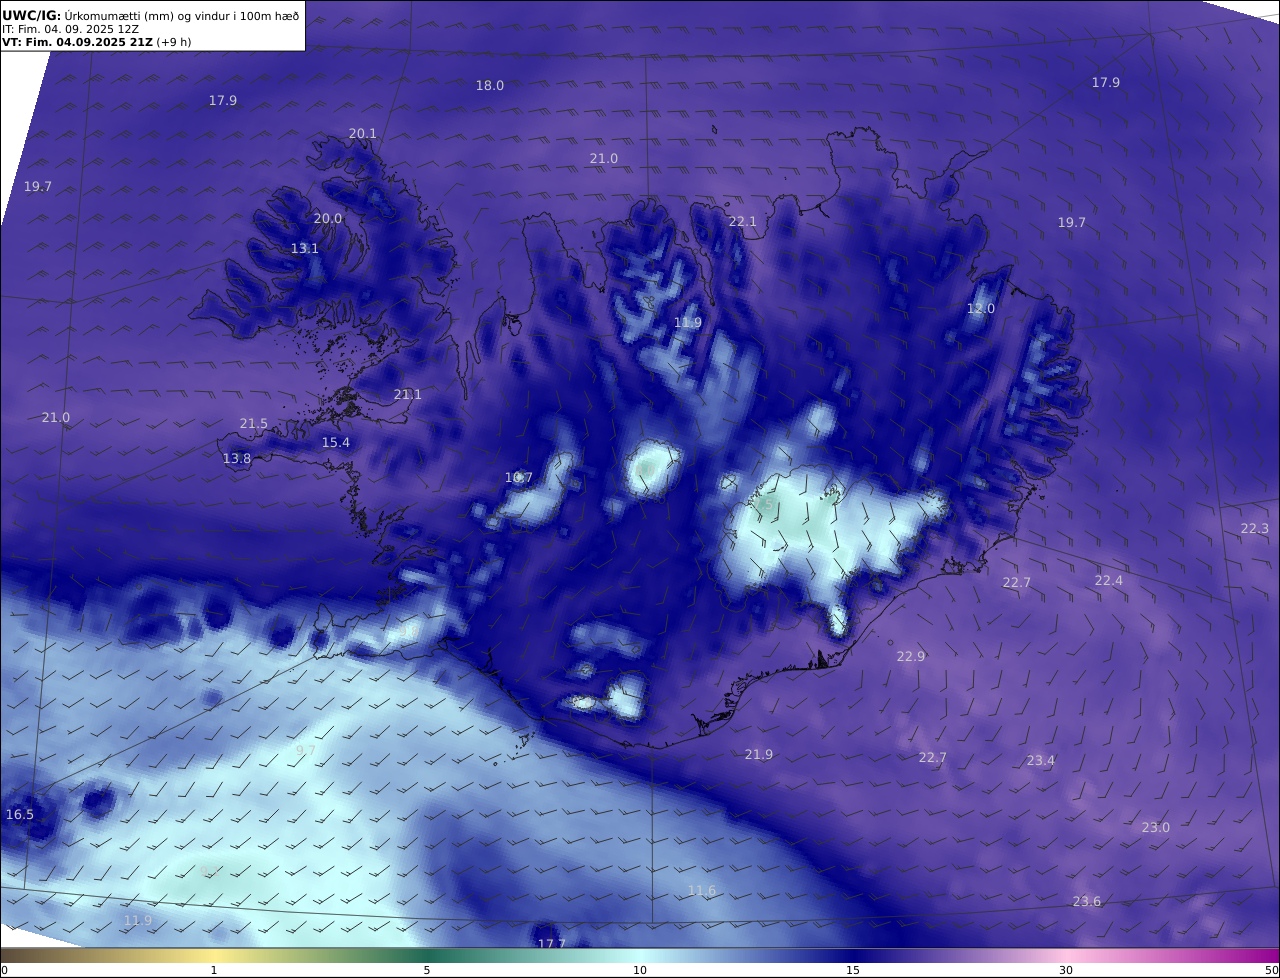This screenshot has height=978, width=1280.
Task: Click the map value 23.4
Action: pos(1041,761)
